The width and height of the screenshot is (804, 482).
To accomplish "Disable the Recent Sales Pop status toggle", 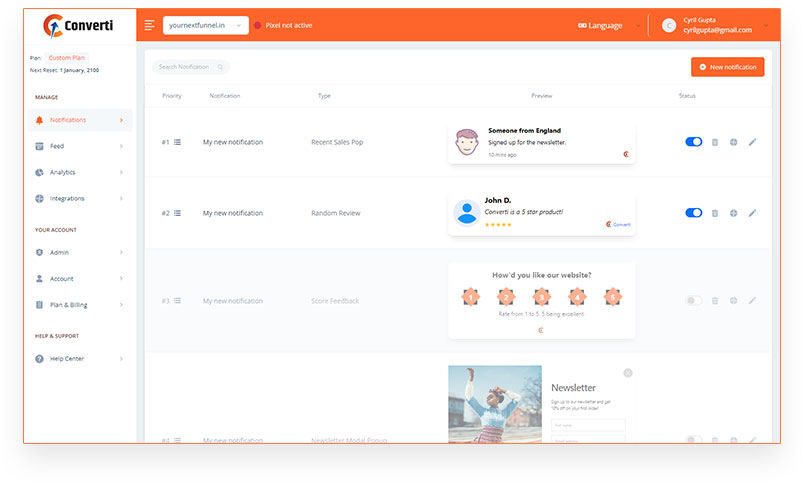I will (694, 142).
